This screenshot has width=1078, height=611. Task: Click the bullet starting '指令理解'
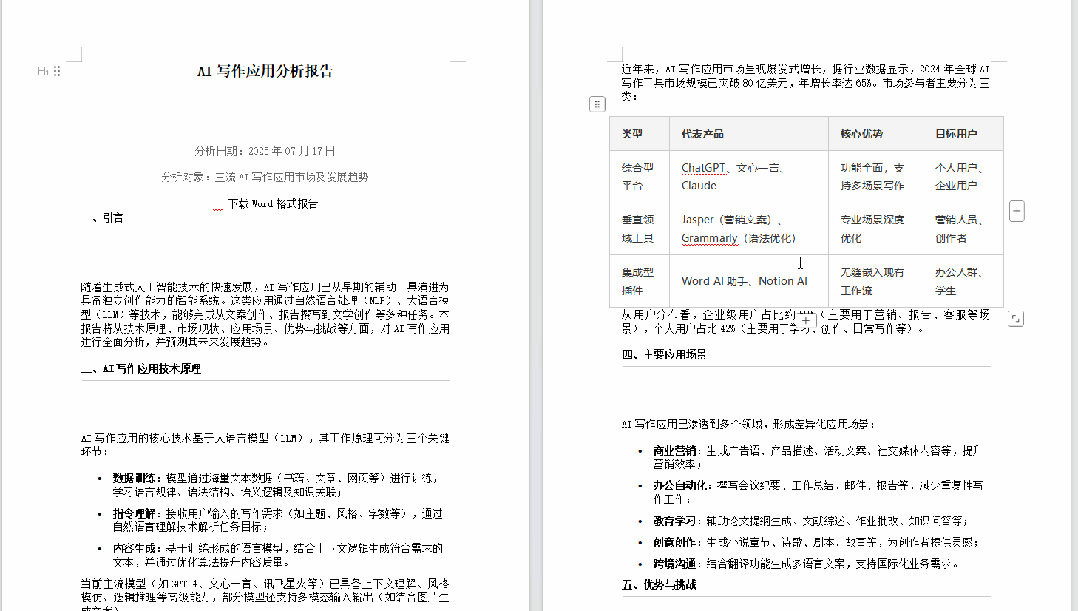point(278,520)
